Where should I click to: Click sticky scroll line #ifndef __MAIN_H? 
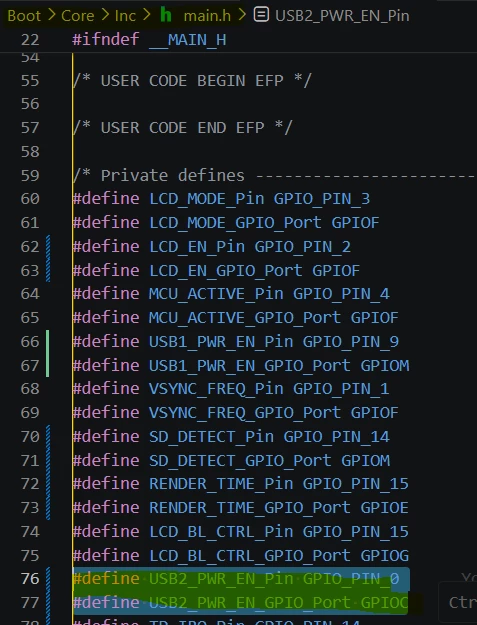[x=149, y=40]
